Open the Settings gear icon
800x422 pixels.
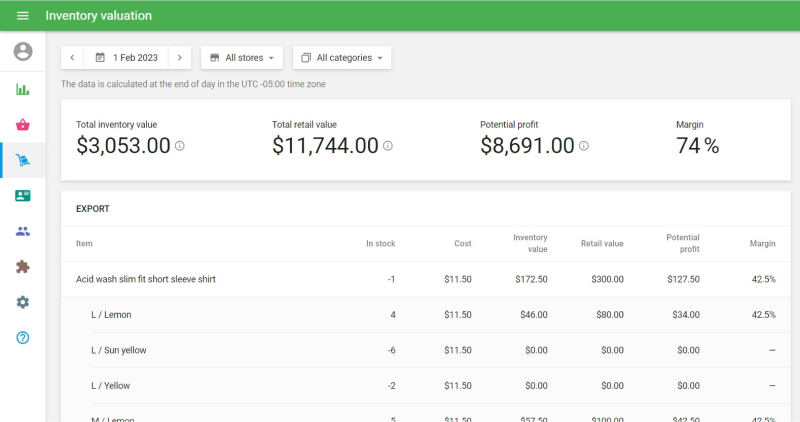click(23, 302)
